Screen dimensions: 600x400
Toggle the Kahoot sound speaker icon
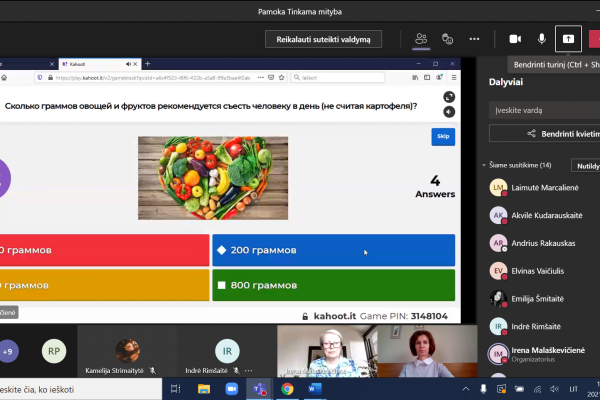[449, 112]
